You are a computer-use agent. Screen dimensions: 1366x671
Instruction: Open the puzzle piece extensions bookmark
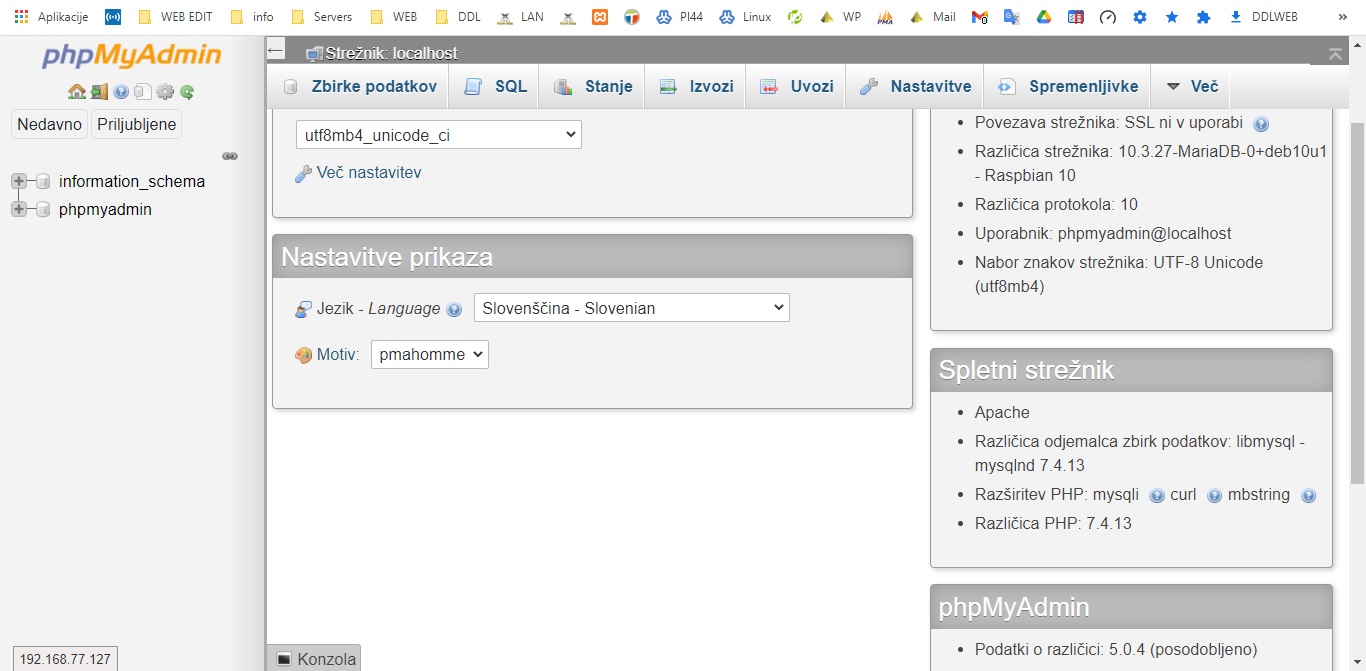(x=1204, y=17)
